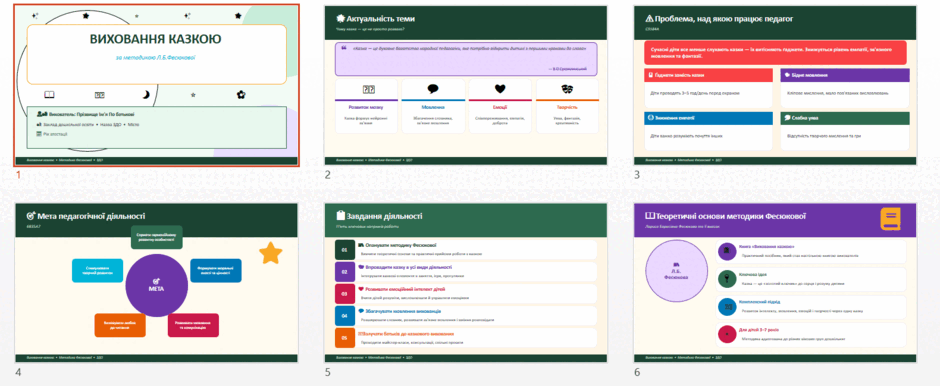Click the purple МЕТА circle on slide 4
The width and height of the screenshot is (940, 386).
[x=157, y=285]
